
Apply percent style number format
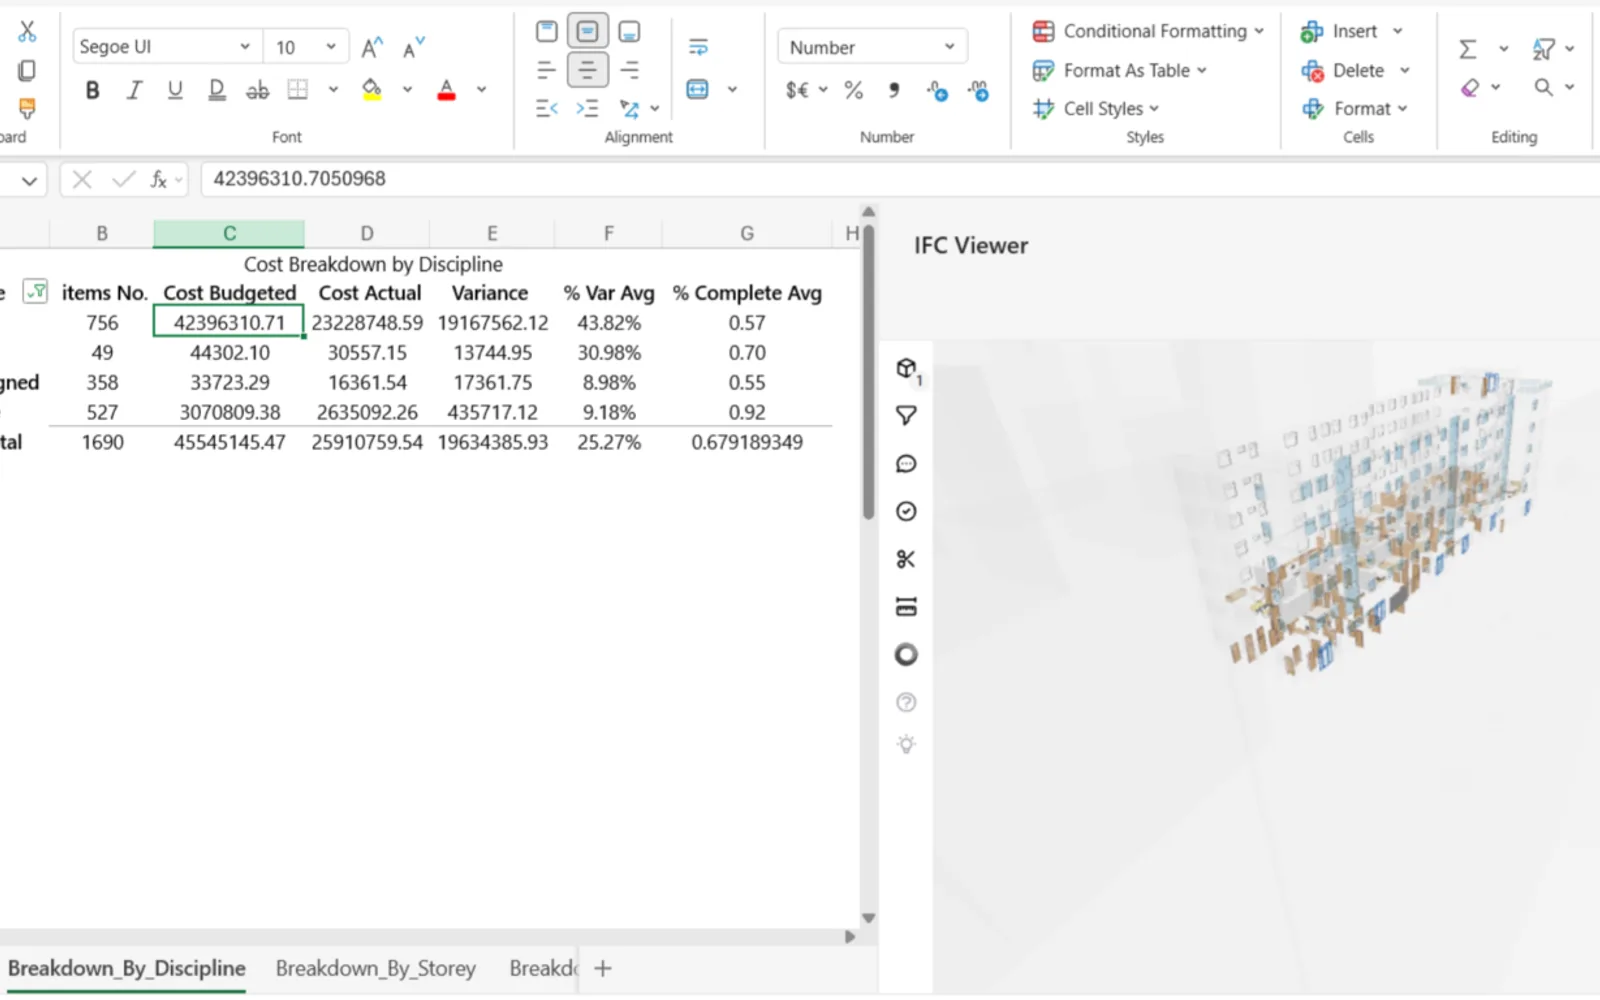(x=854, y=90)
